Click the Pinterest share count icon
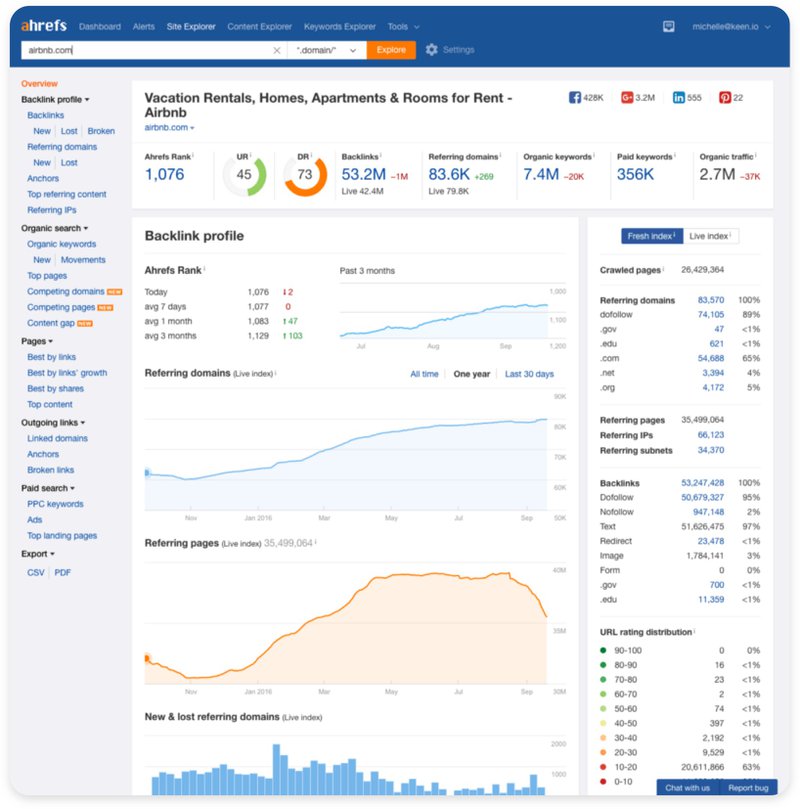This screenshot has height=809, width=800. coord(725,98)
